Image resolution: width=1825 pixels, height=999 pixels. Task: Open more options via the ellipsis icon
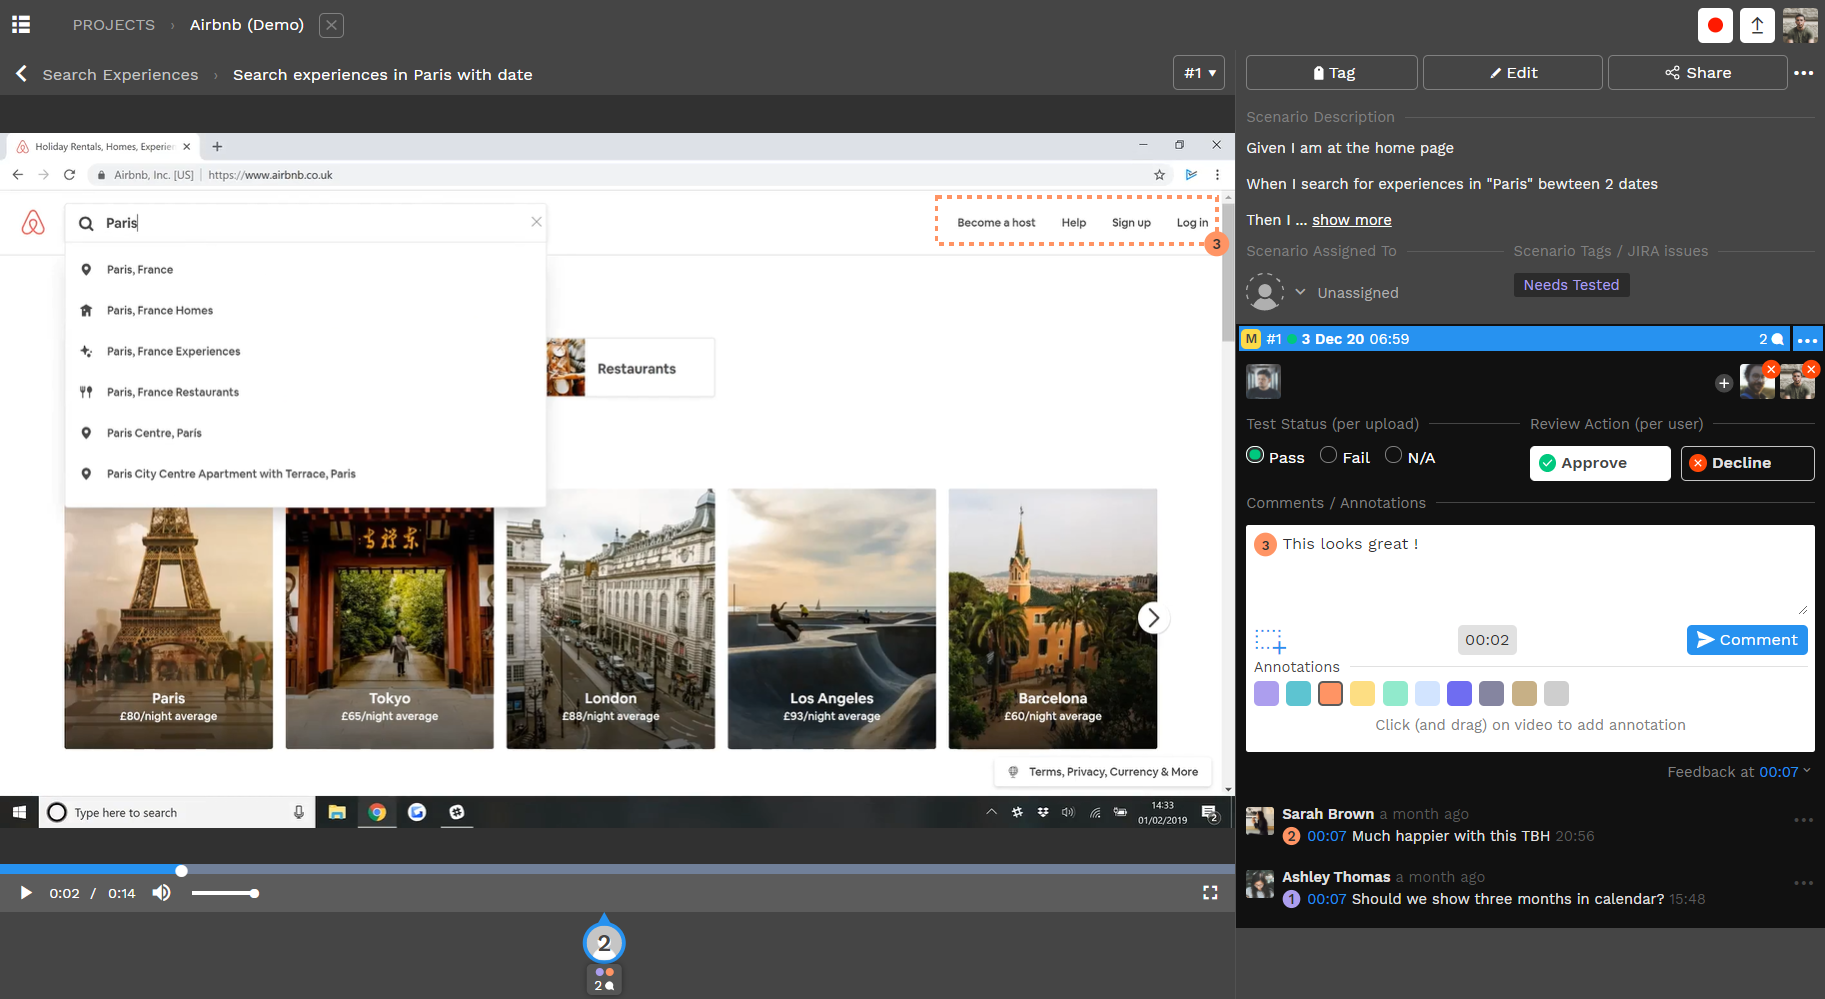[1805, 72]
